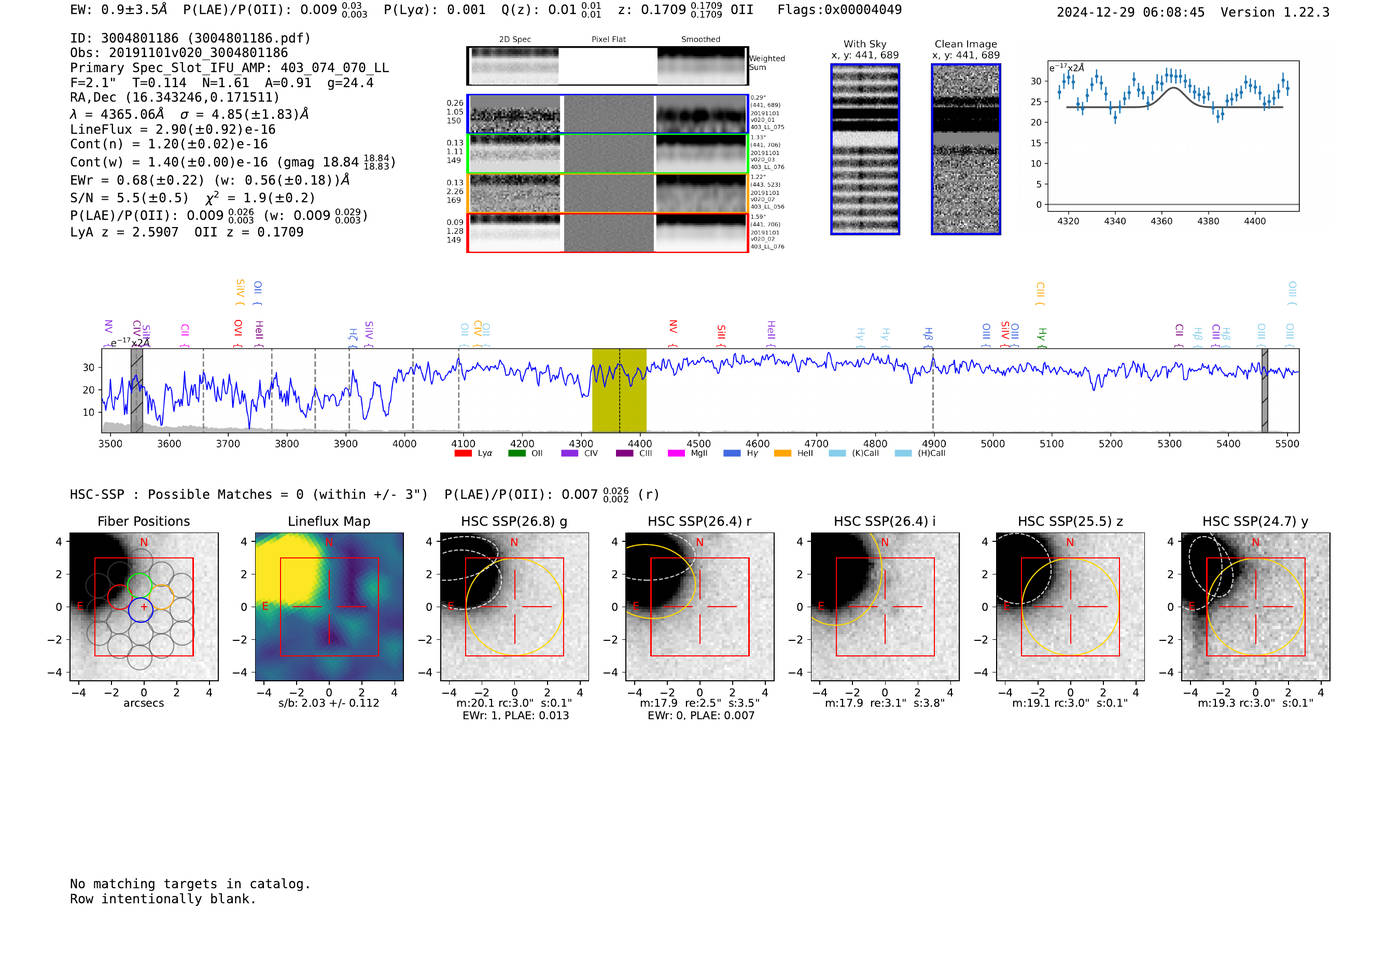The width and height of the screenshot is (1400, 953).
Task: Select the green-bordered 2D spectrum row
Action: 607,154
